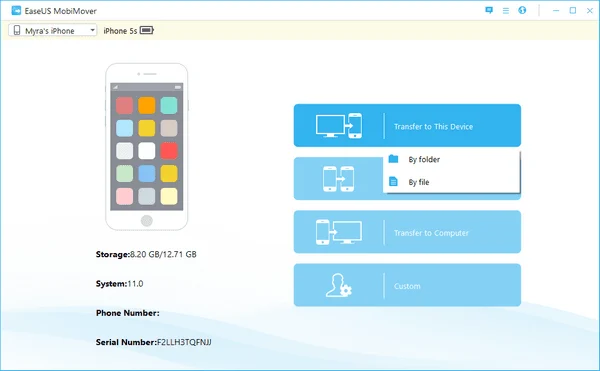
Task: Click the Transfer to Computer button
Action: [x=407, y=232]
